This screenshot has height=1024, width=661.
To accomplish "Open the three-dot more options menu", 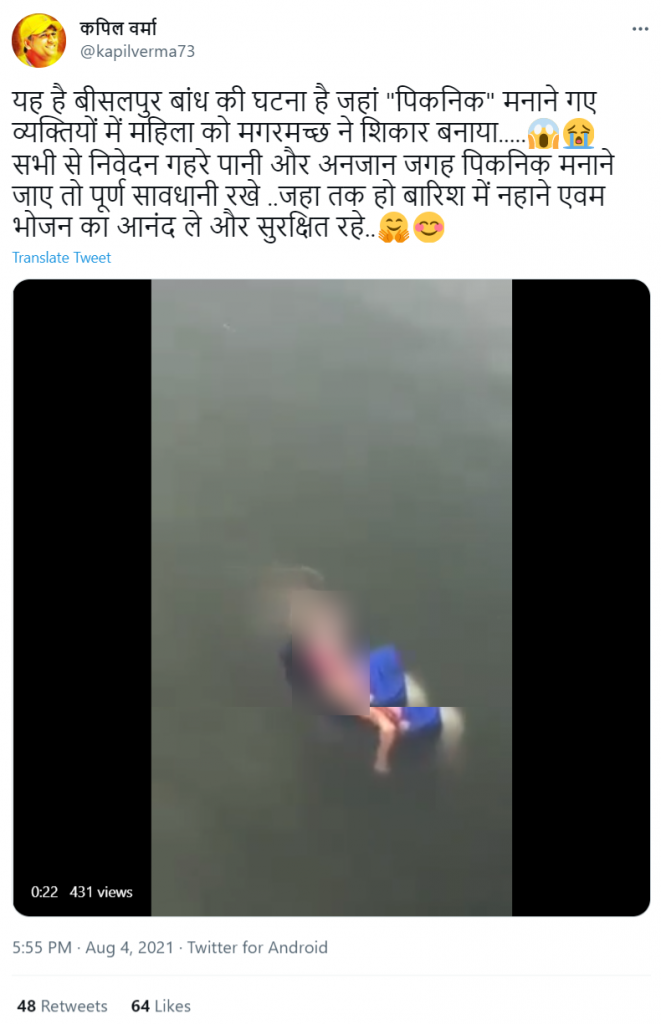I will 640,29.
